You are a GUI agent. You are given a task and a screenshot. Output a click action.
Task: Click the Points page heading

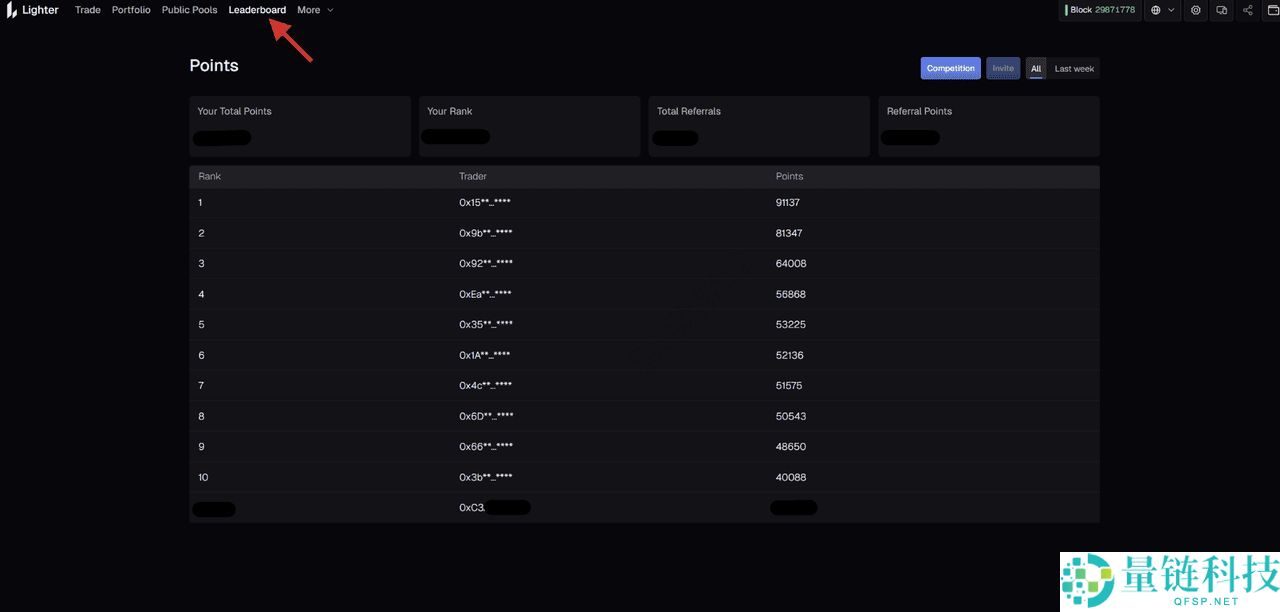214,66
